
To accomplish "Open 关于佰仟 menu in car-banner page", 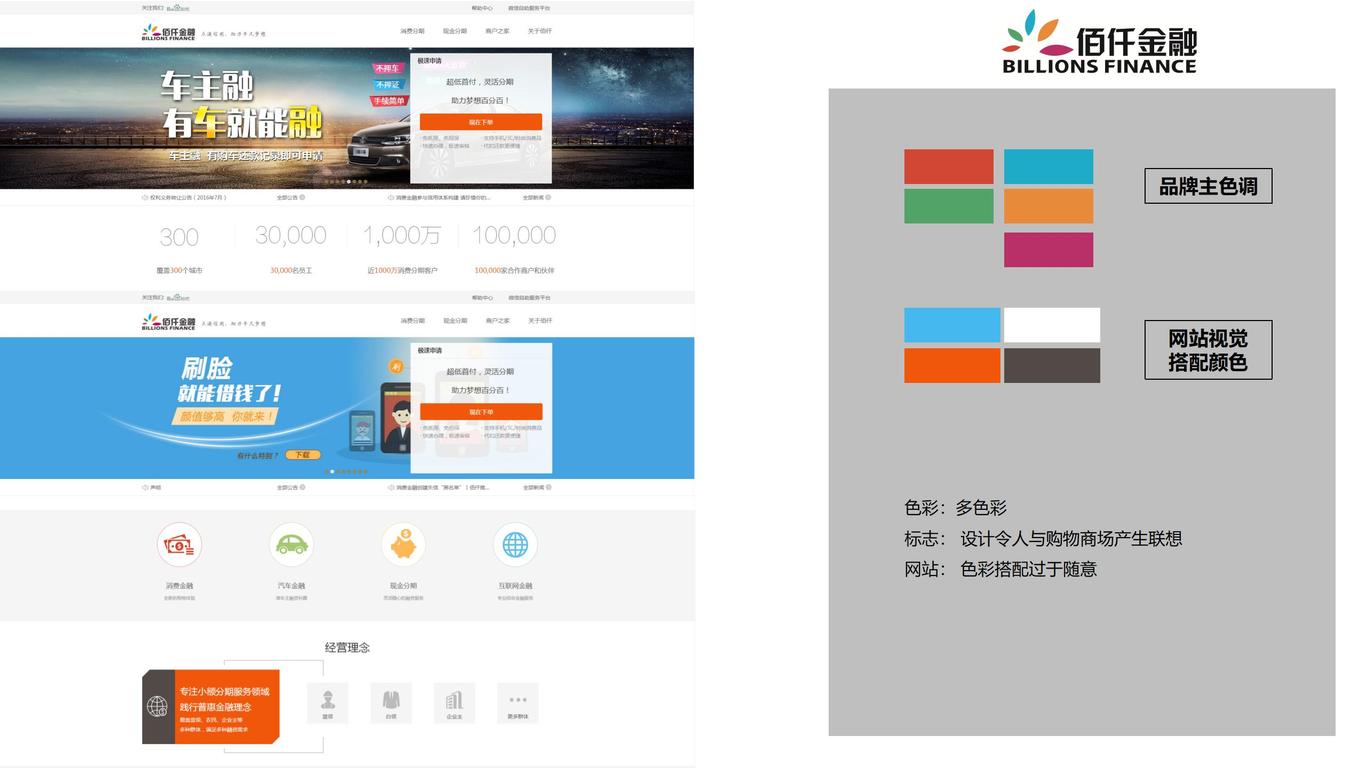I will [540, 31].
